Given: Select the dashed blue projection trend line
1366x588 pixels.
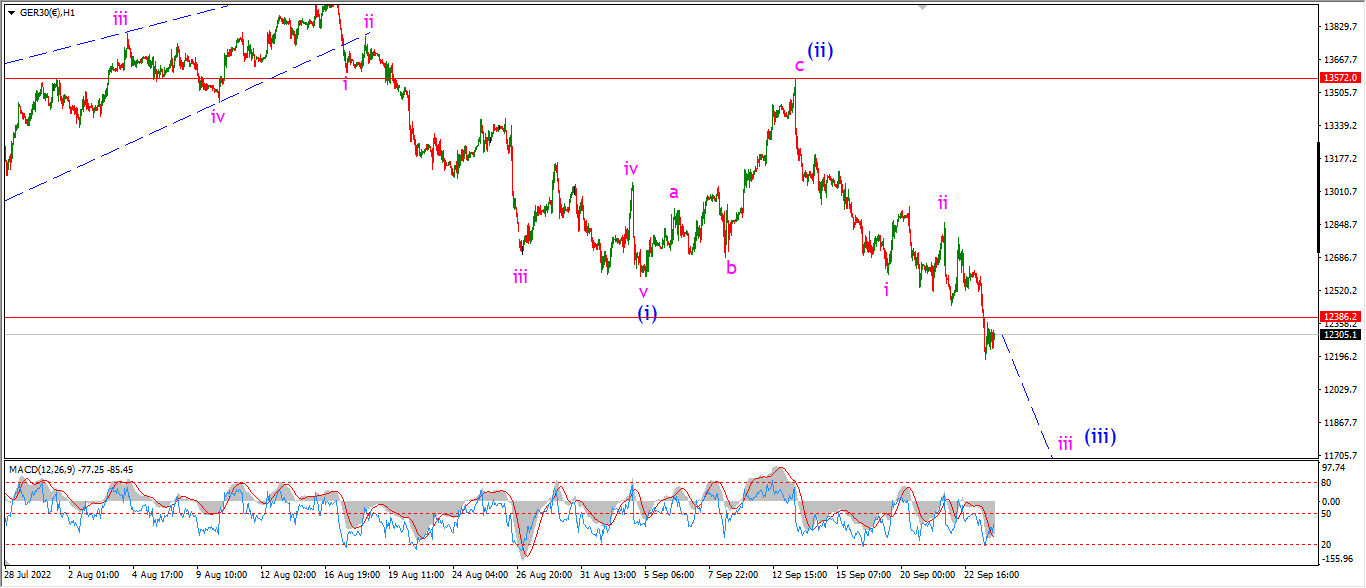Looking at the screenshot, I should pos(1027,395).
